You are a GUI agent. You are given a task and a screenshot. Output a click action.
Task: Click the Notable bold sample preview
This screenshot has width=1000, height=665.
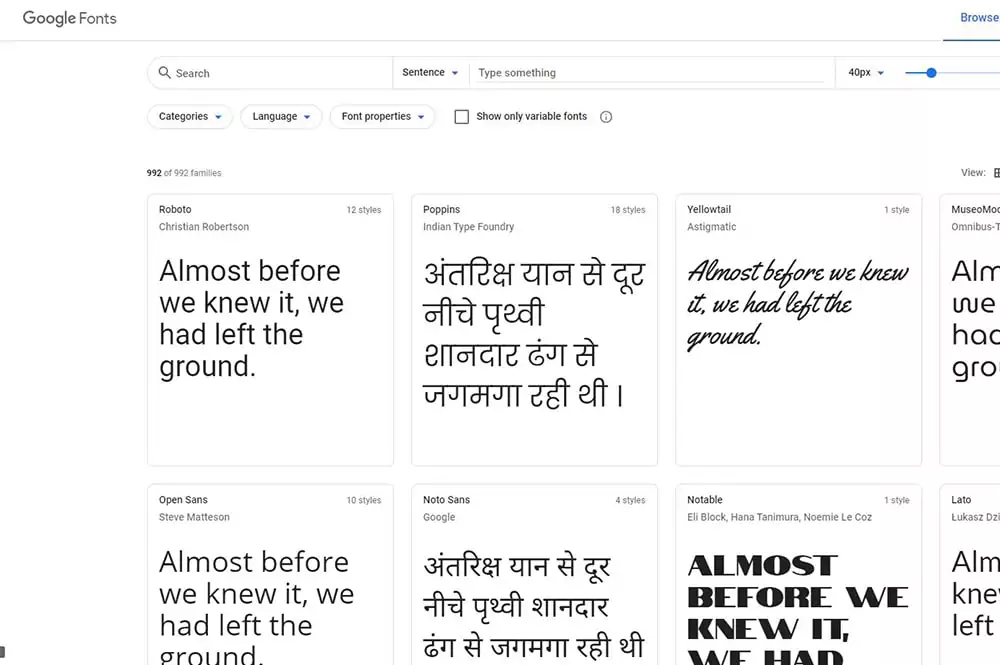798,608
